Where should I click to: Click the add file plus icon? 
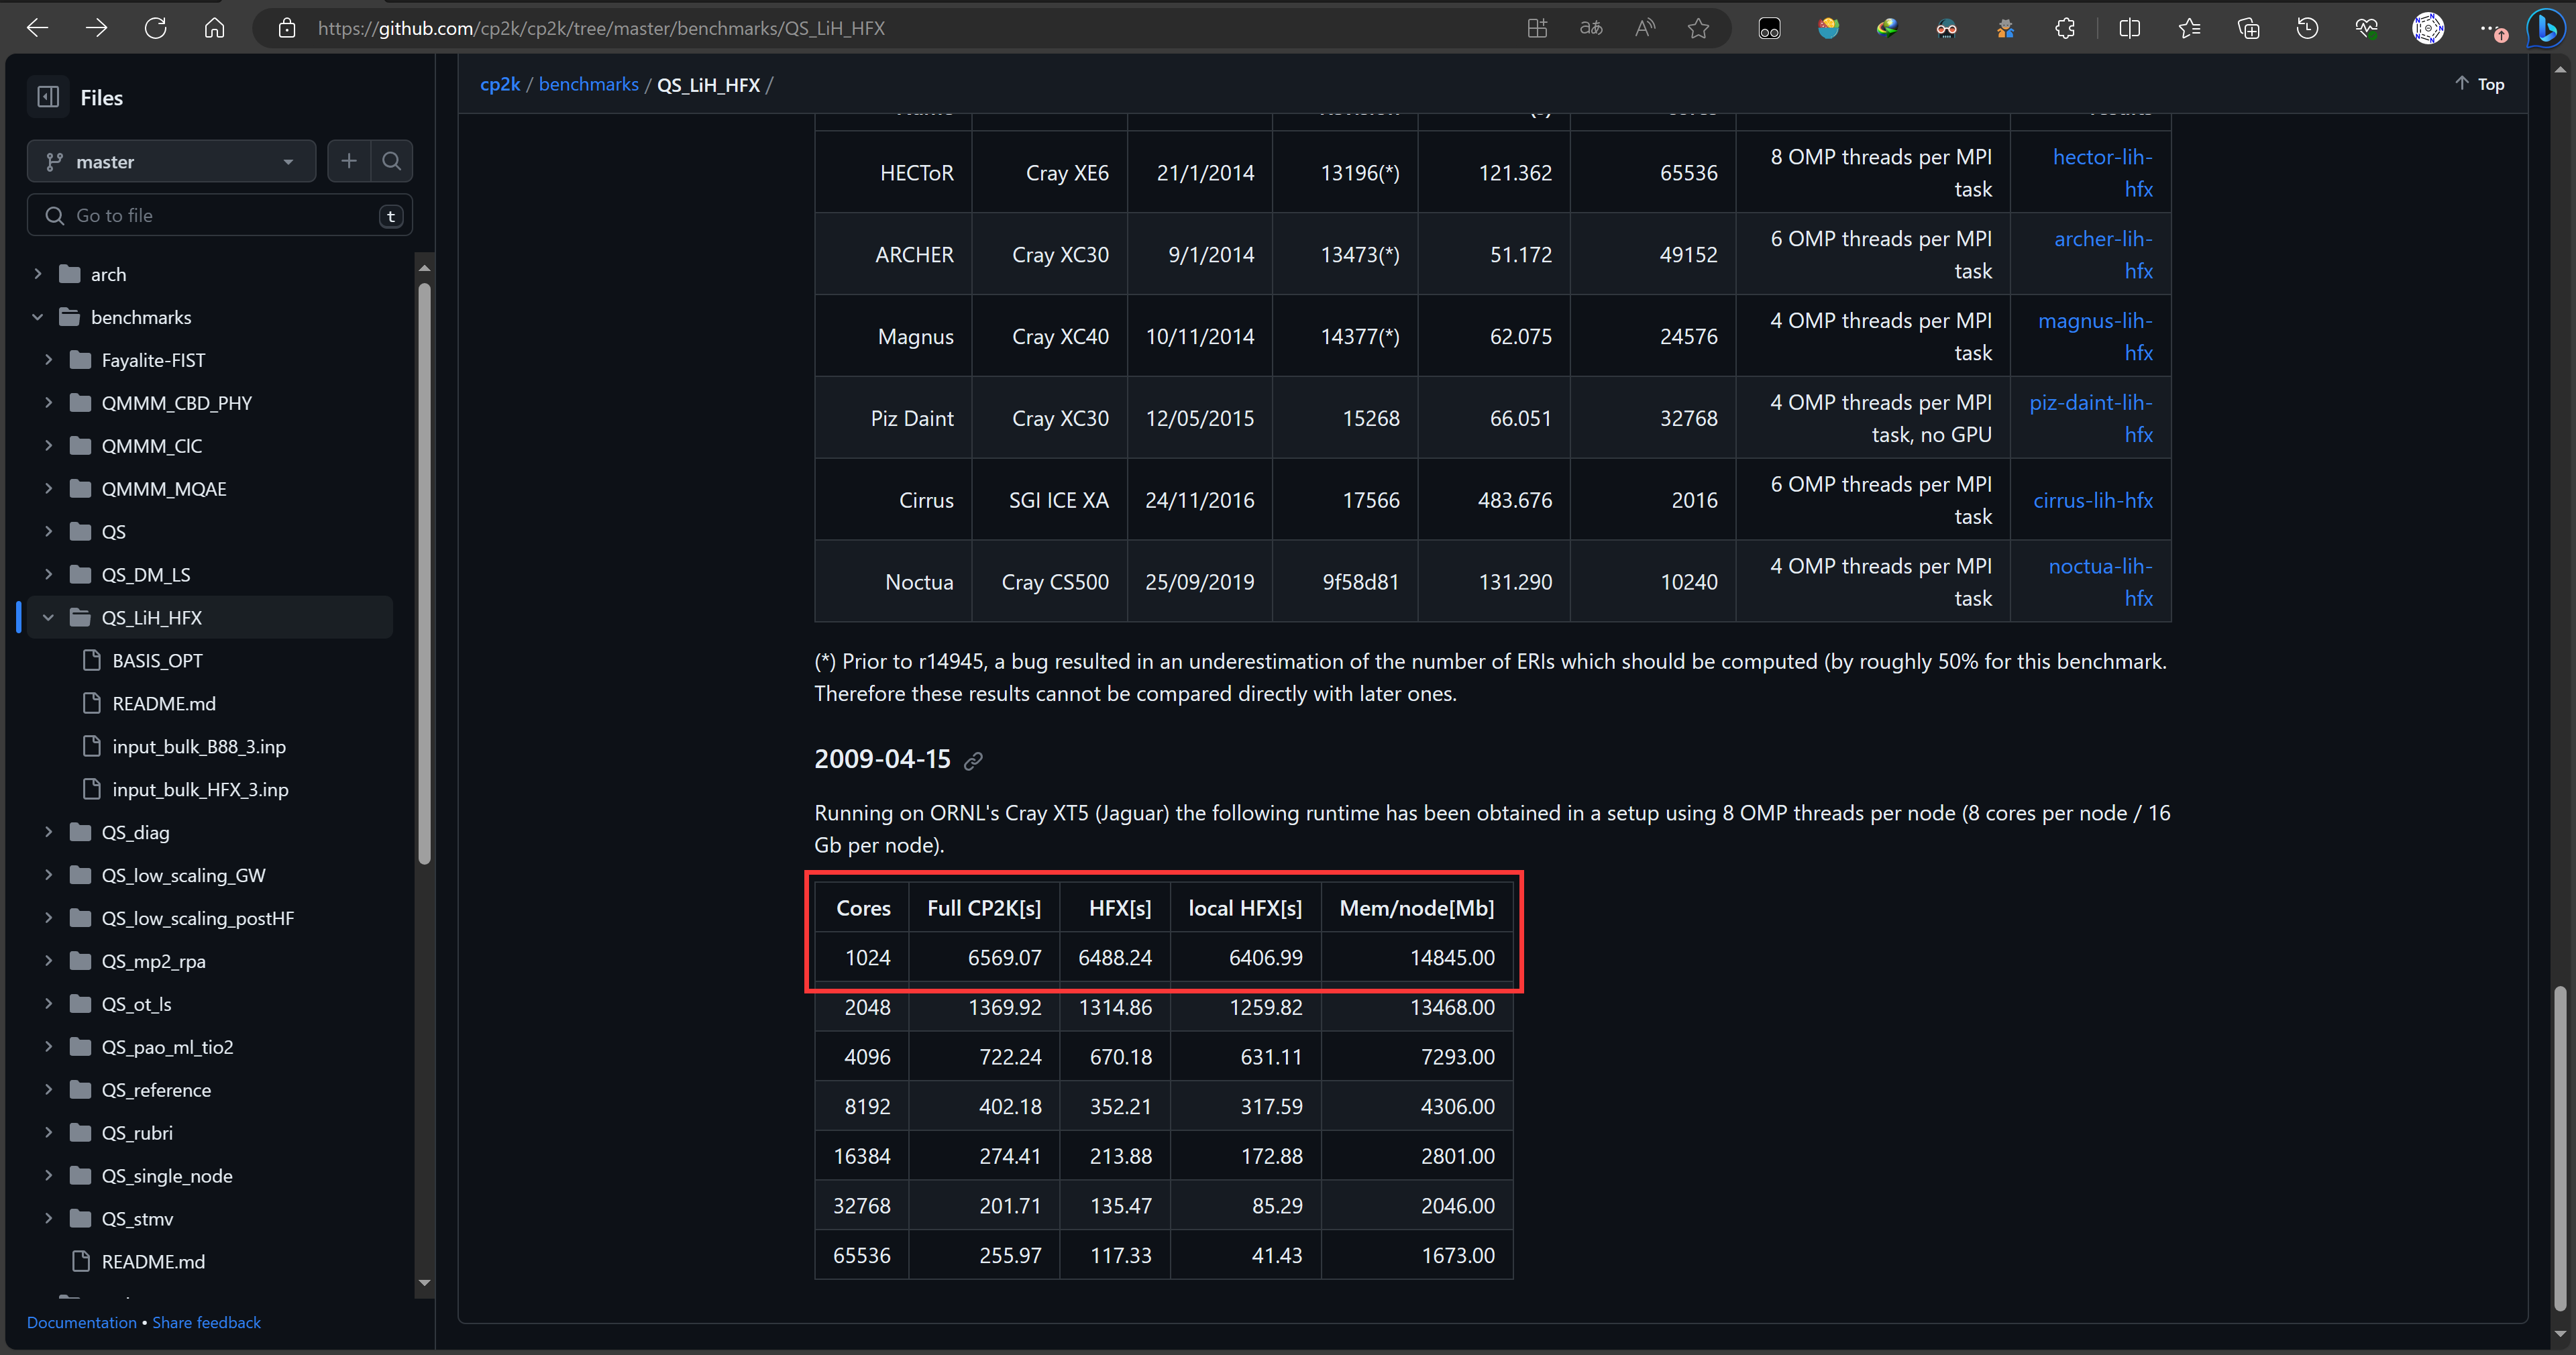pyautogui.click(x=348, y=161)
